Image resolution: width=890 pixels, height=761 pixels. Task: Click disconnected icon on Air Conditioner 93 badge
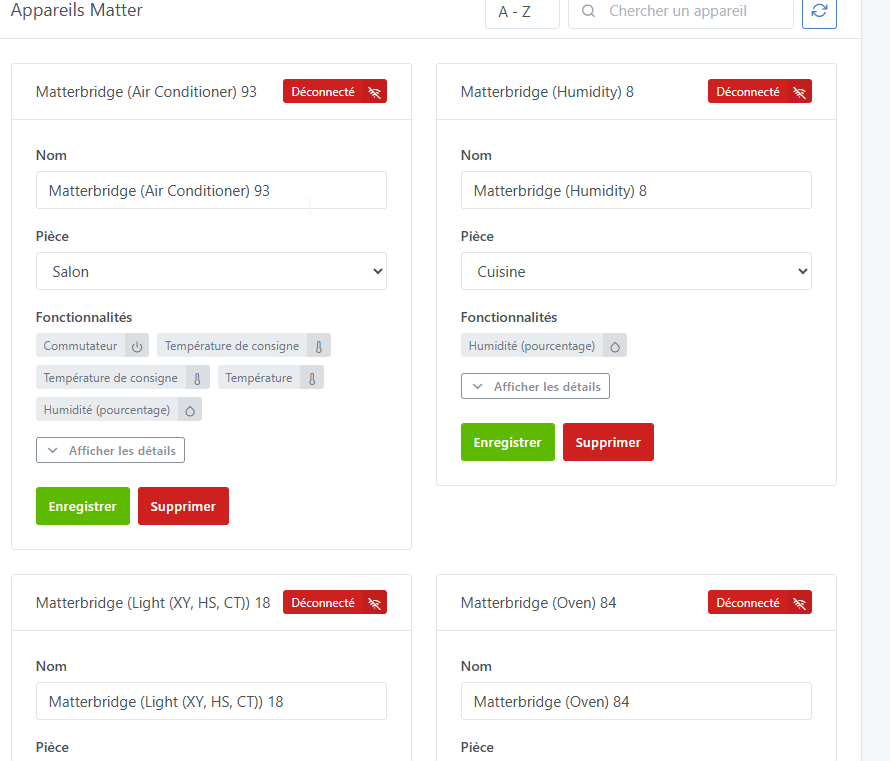click(x=374, y=92)
